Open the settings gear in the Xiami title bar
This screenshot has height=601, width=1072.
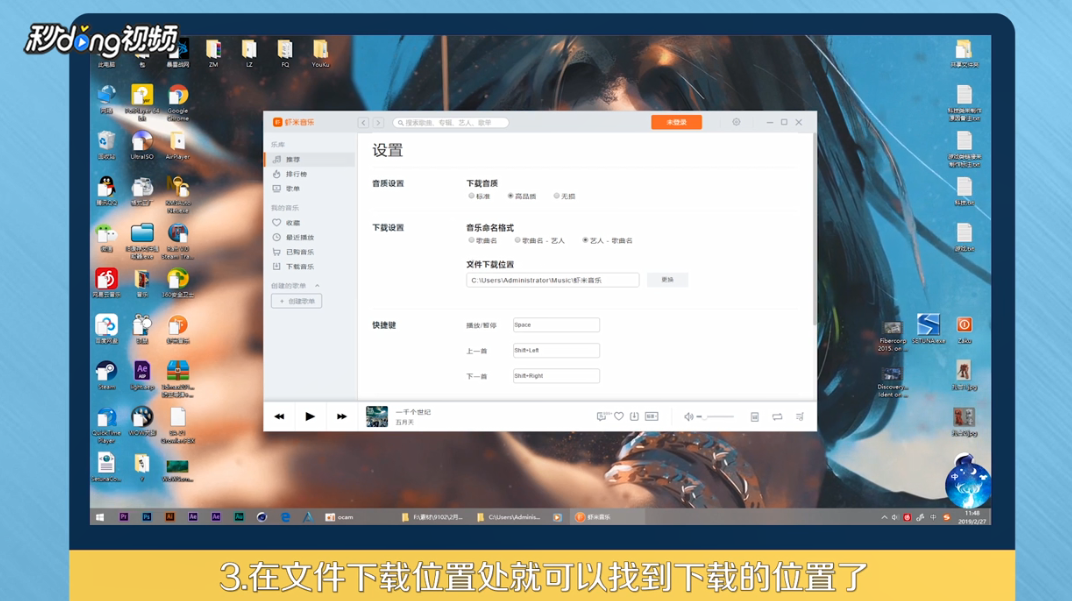tap(736, 122)
